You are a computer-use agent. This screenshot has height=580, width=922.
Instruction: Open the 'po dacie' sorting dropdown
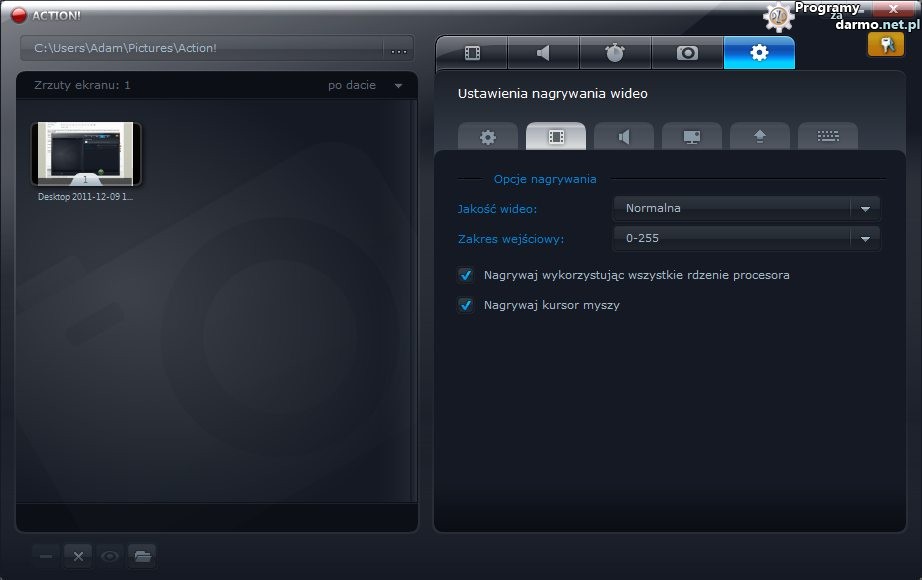[x=365, y=86]
